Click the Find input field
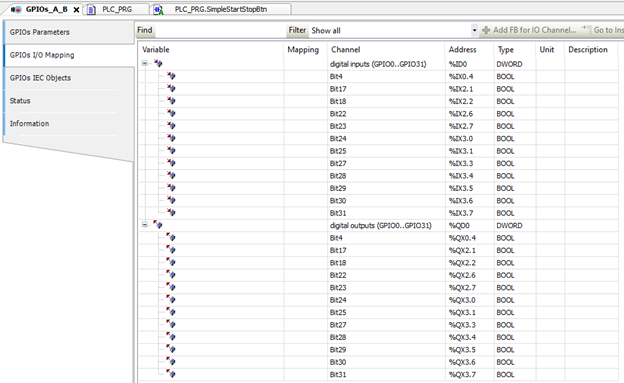The image size is (624, 383). click(220, 30)
